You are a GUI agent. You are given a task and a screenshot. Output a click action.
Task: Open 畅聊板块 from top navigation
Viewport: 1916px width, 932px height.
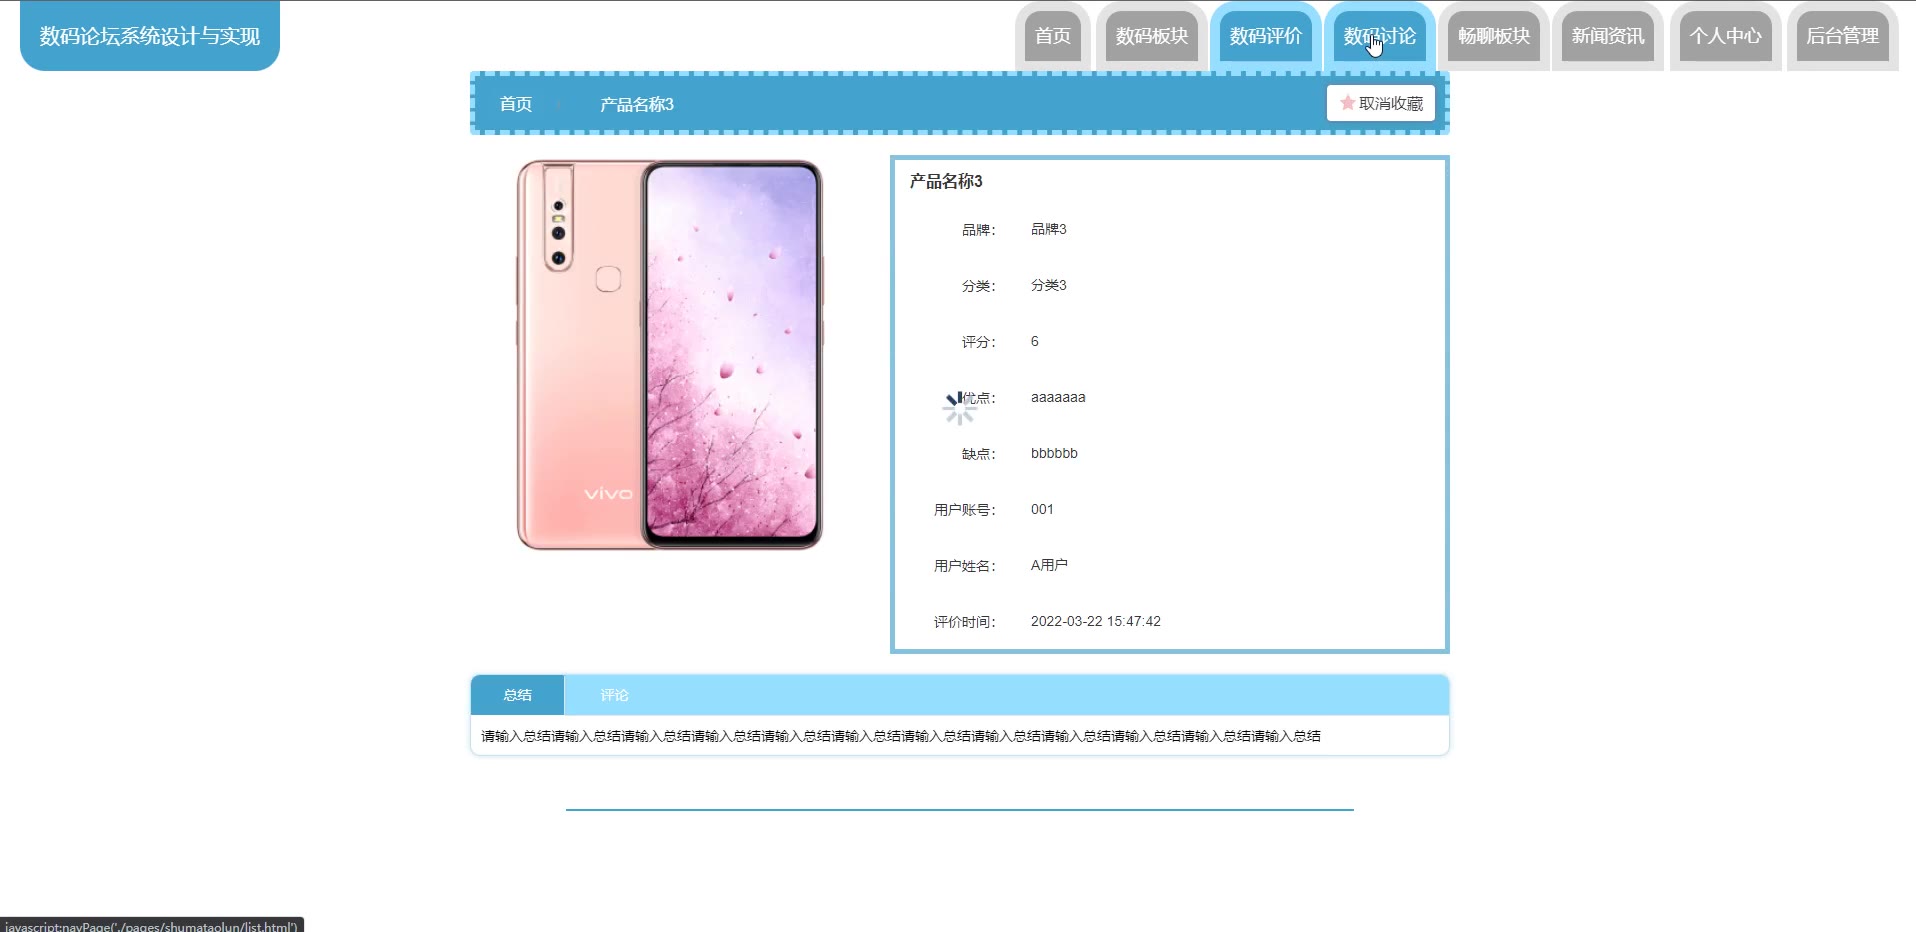pyautogui.click(x=1494, y=36)
